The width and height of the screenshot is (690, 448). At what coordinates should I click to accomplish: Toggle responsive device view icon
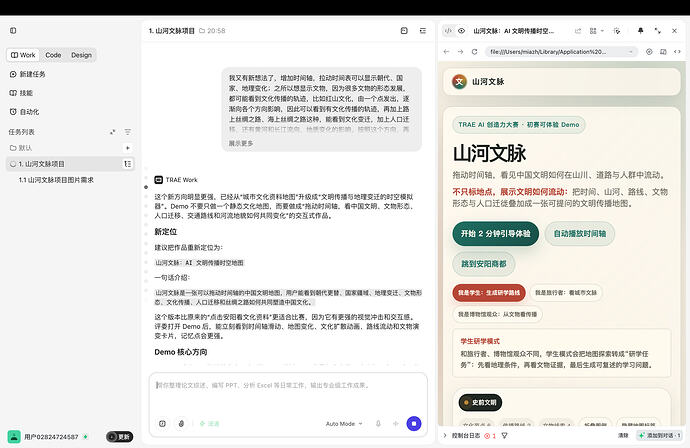click(663, 52)
